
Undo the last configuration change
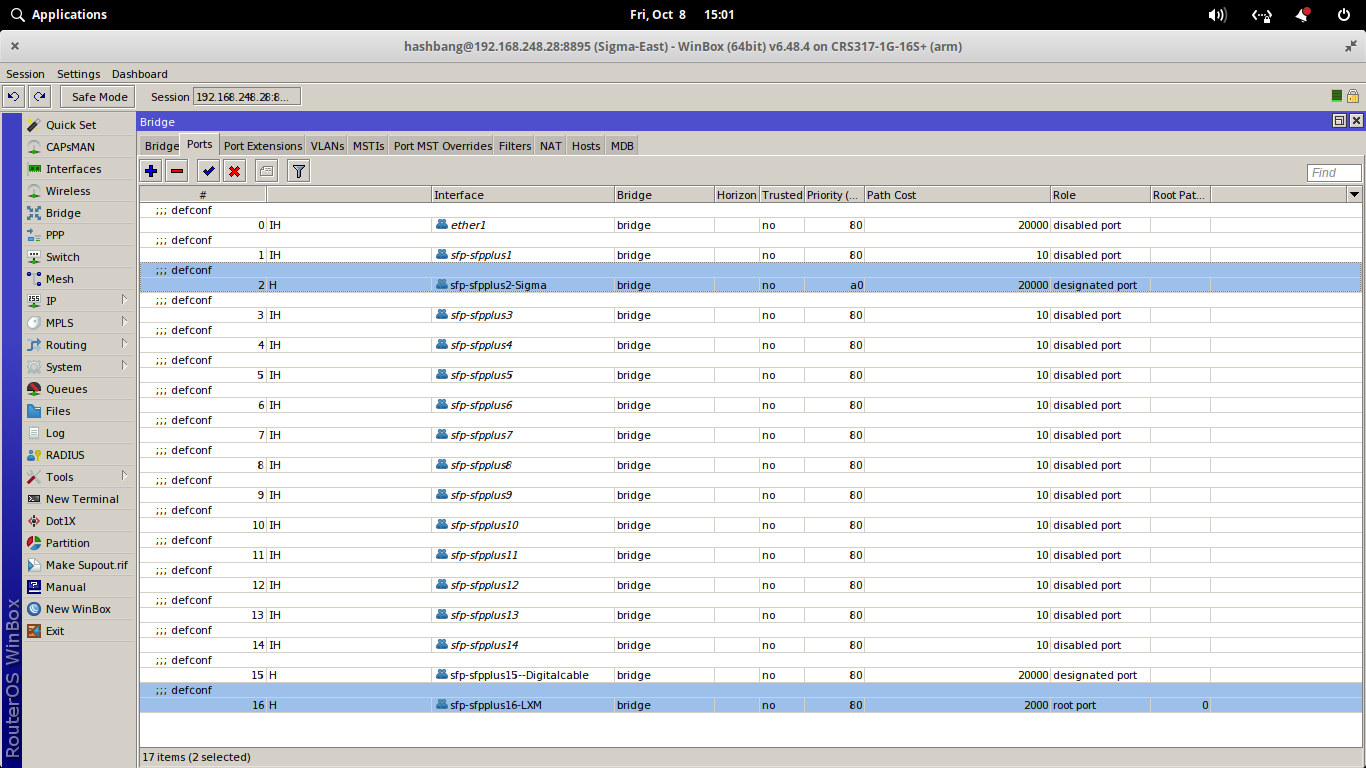[x=13, y=96]
